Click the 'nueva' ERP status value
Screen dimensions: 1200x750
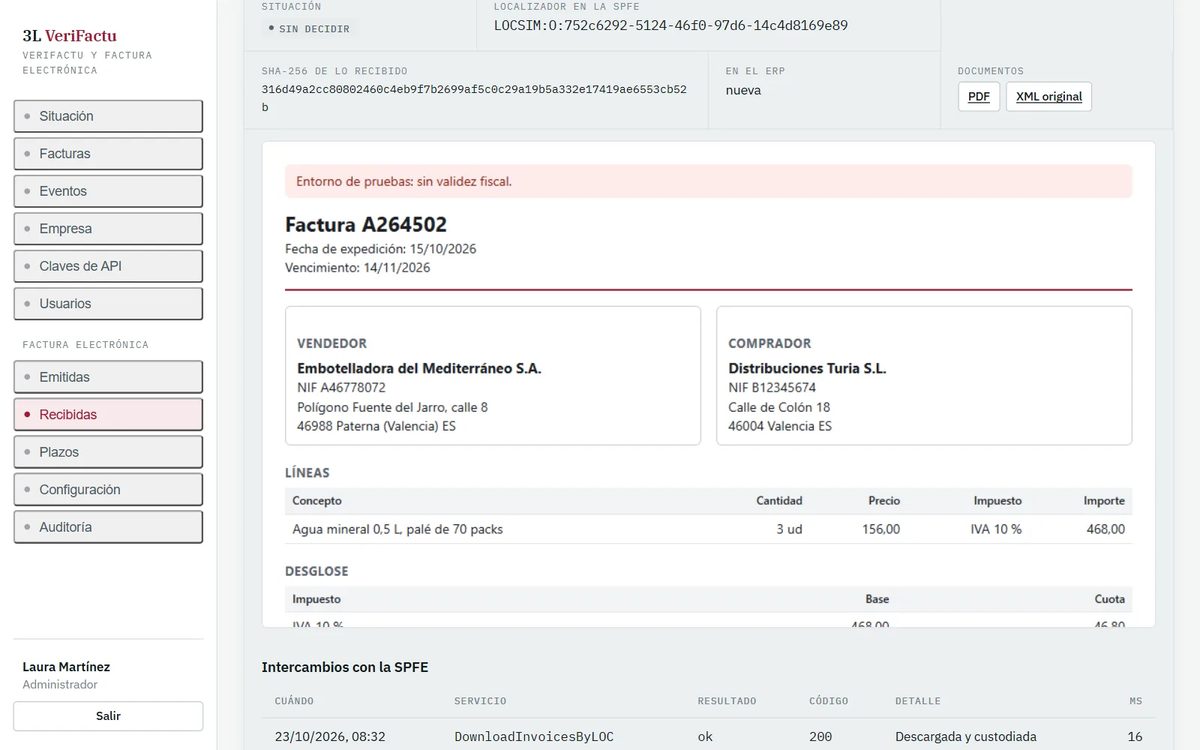(743, 90)
